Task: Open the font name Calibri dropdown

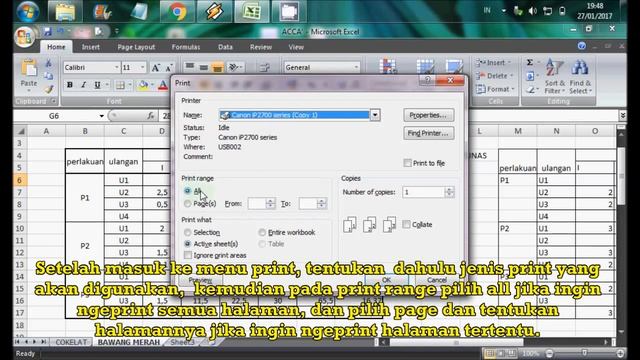Action: point(116,67)
